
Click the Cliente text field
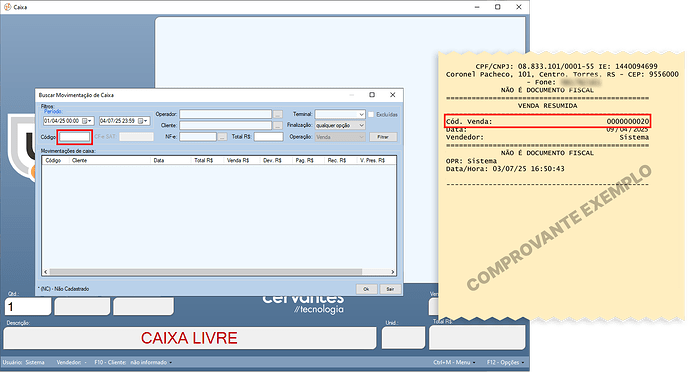click(x=226, y=125)
